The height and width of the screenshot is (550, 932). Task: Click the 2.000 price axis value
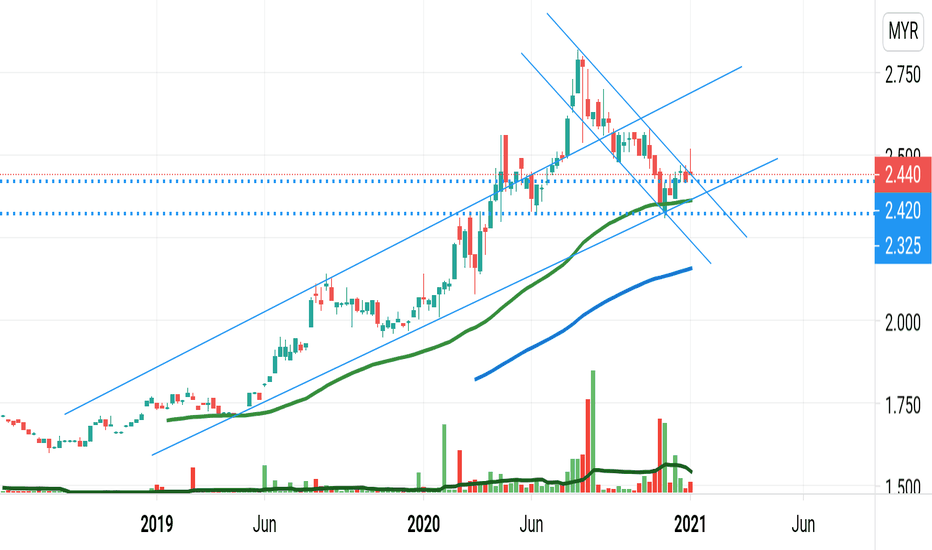[x=903, y=323]
